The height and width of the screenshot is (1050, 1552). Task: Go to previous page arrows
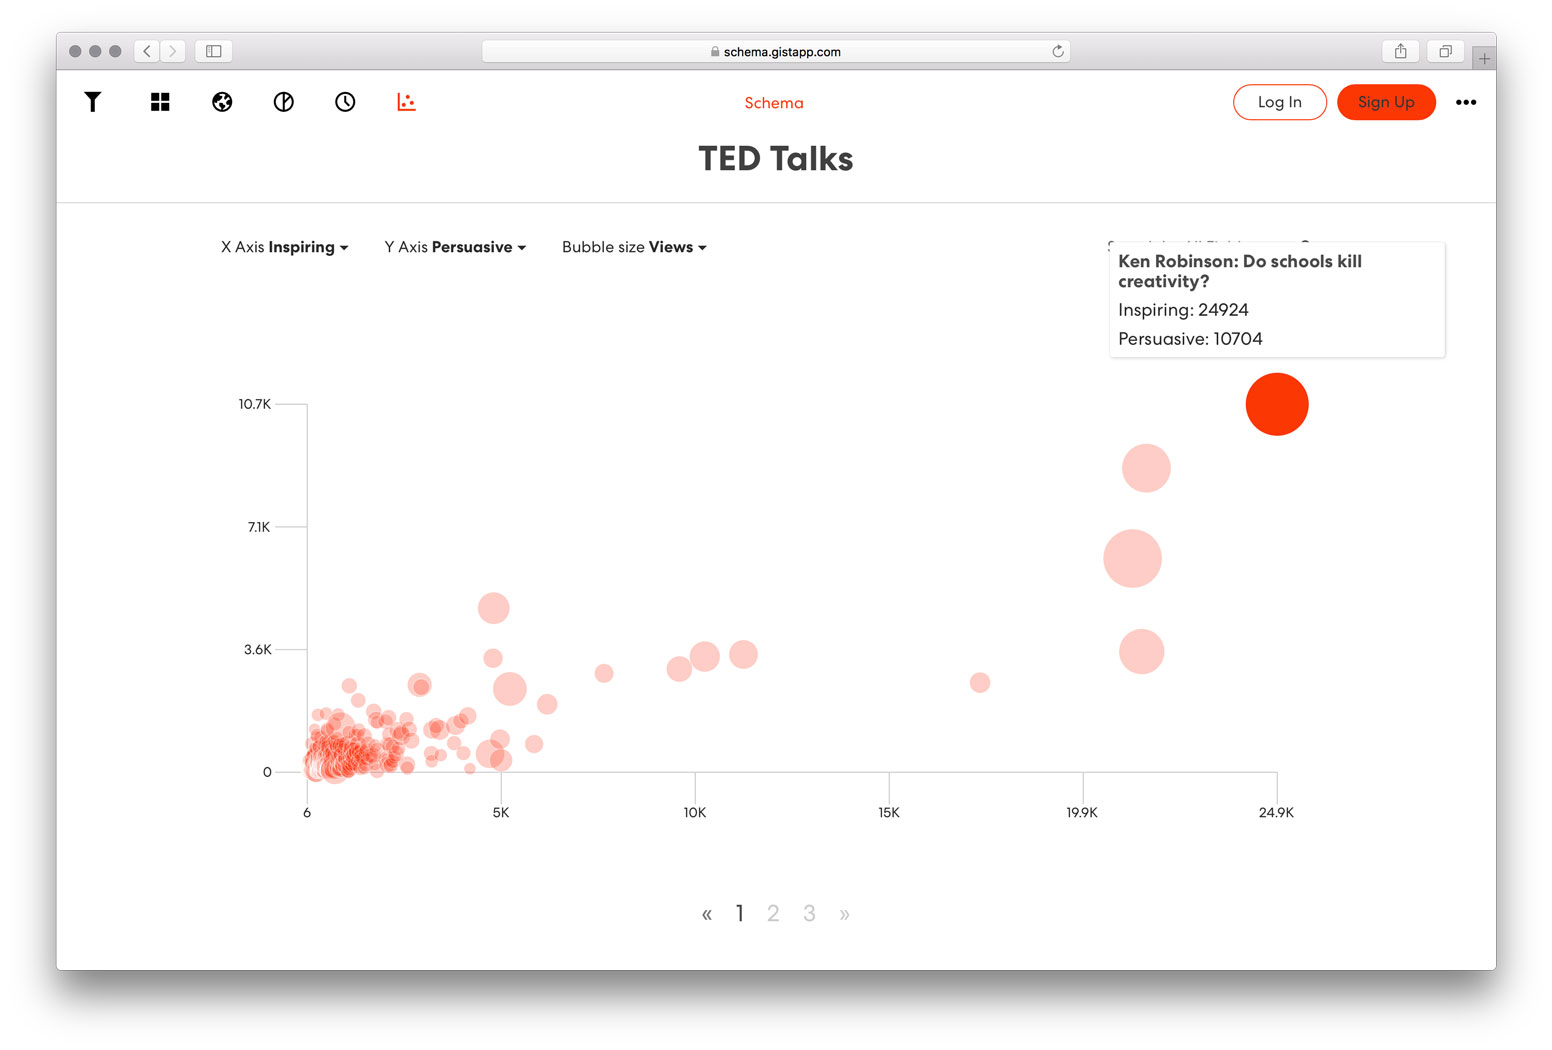707,914
